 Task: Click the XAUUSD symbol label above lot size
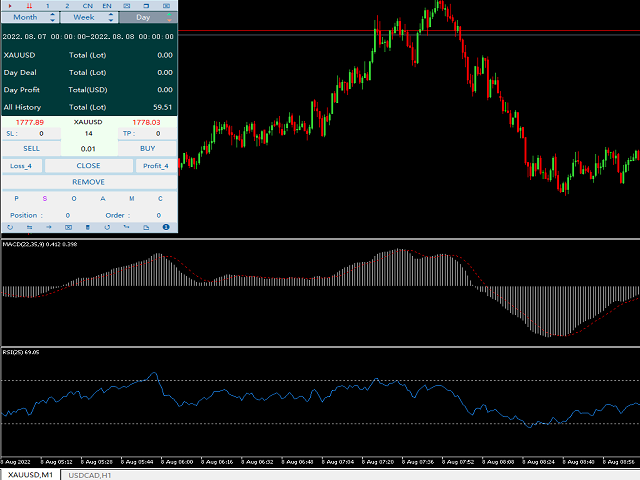(x=88, y=122)
